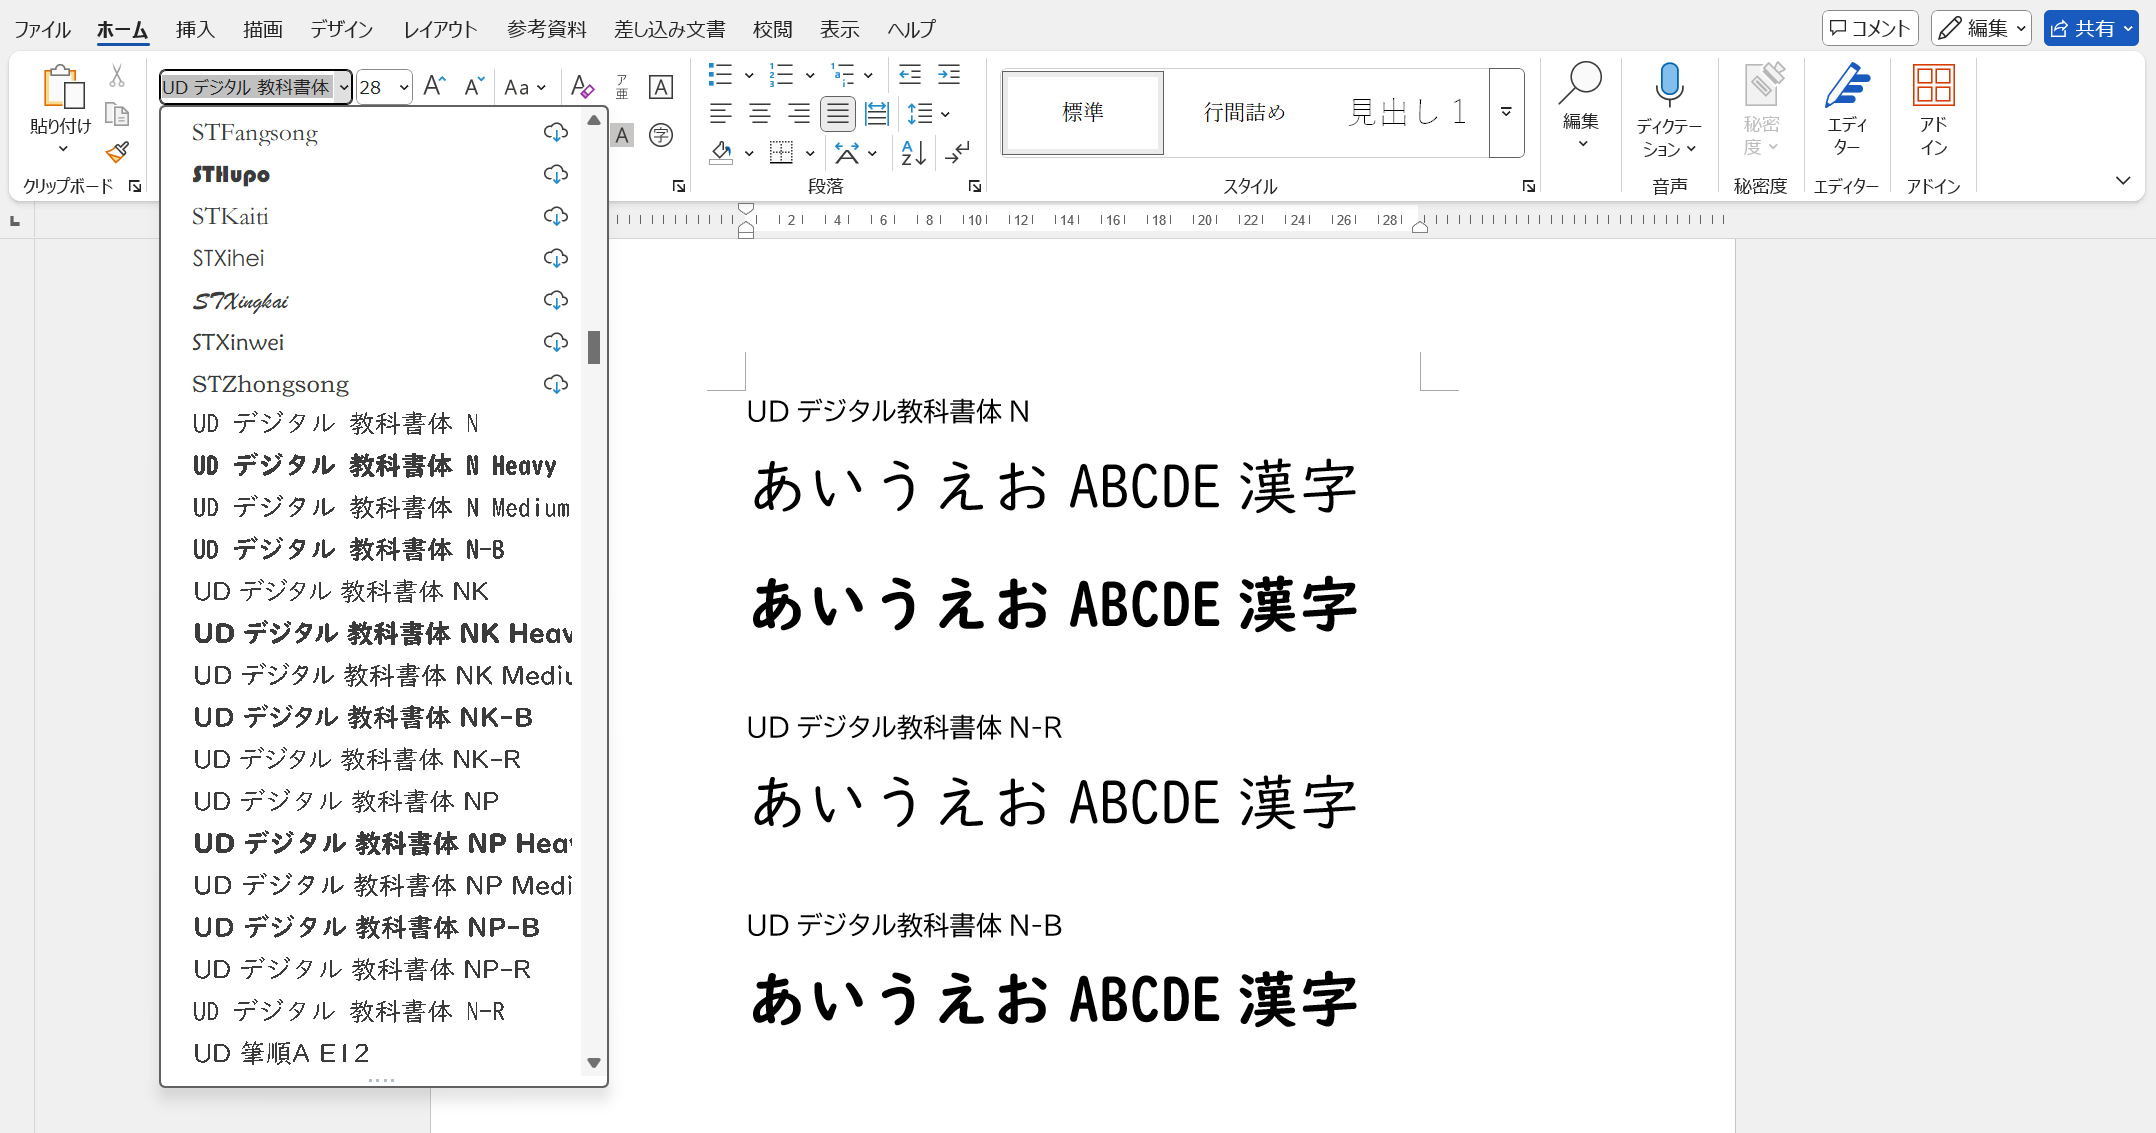This screenshot has height=1133, width=2156.
Task: Open the ヘルプ tab
Action: click(911, 29)
